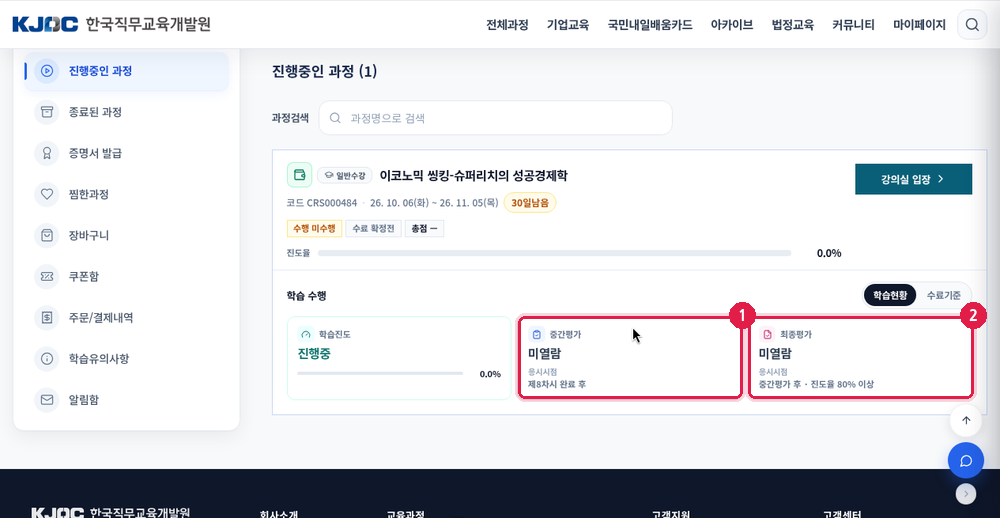Click the certificate ribbon icon beside 증명서 발급

[x=47, y=153]
